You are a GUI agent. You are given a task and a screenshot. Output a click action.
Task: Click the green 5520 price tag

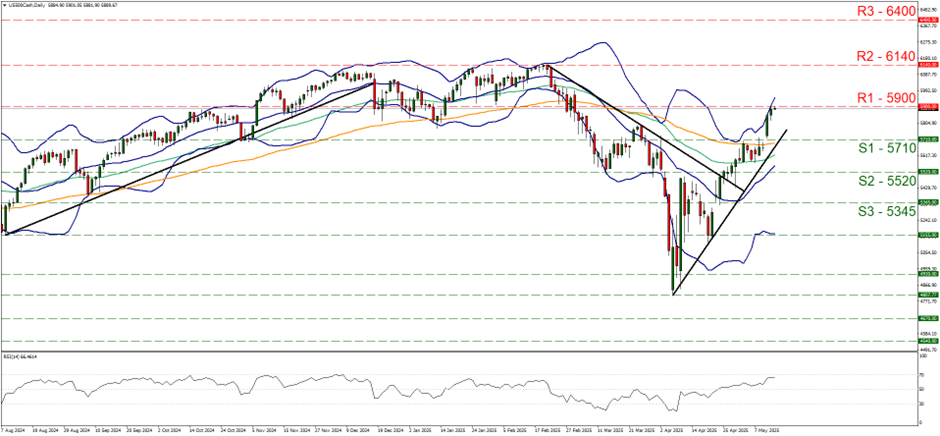click(x=927, y=172)
